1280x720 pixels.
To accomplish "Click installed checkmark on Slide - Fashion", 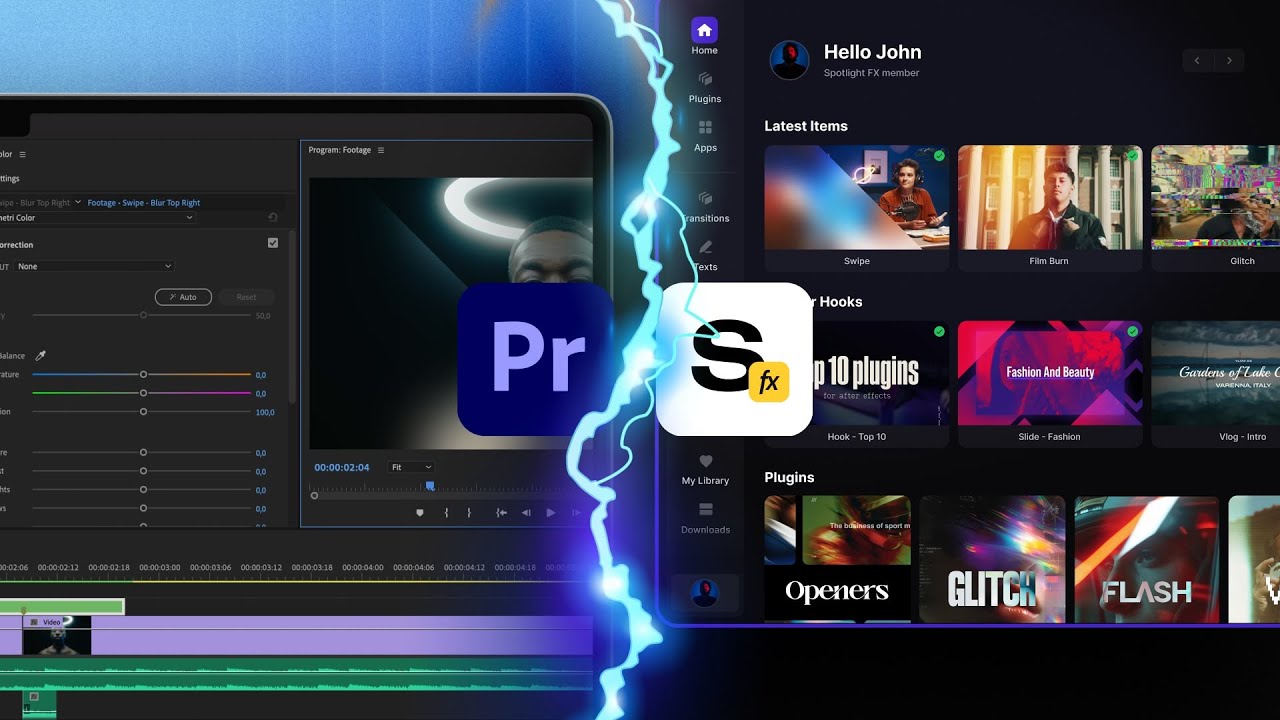I will (x=1132, y=331).
